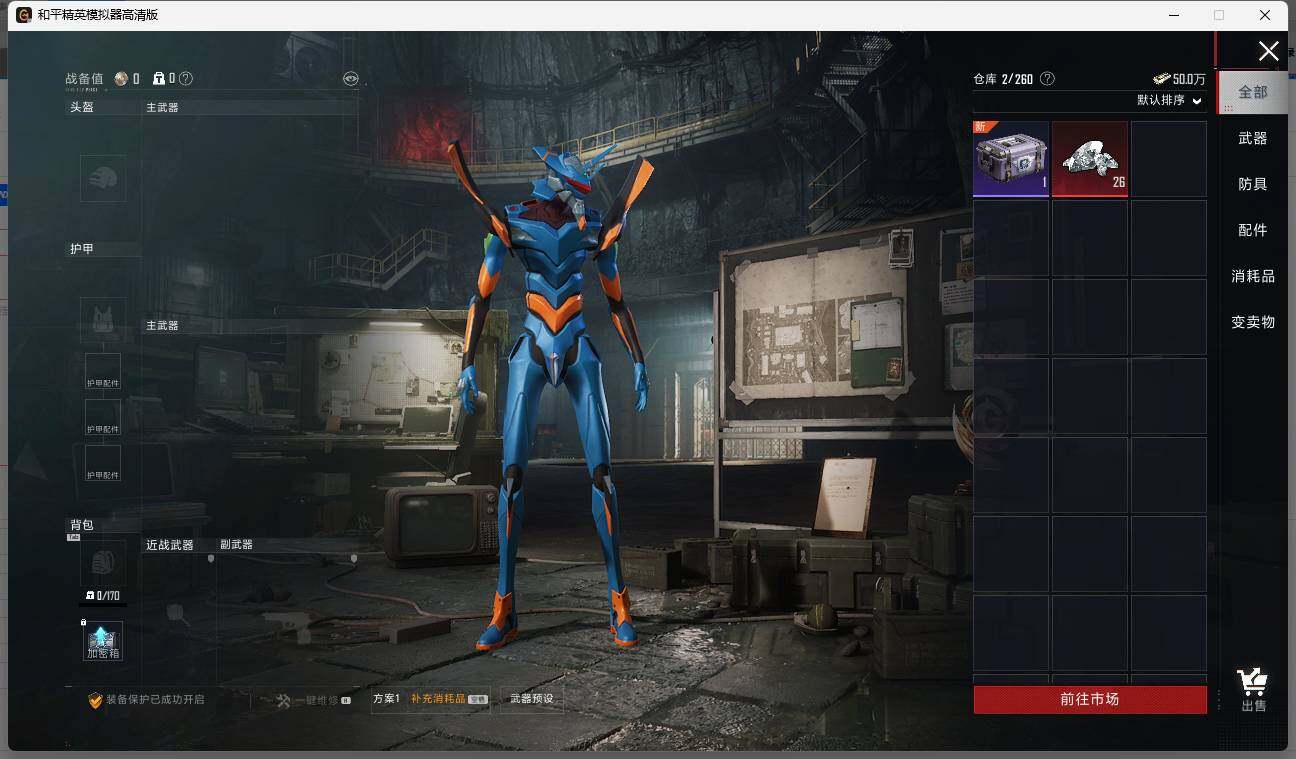The image size is (1296, 759).
Task: Switch to the 武器 category tab
Action: click(x=1253, y=138)
